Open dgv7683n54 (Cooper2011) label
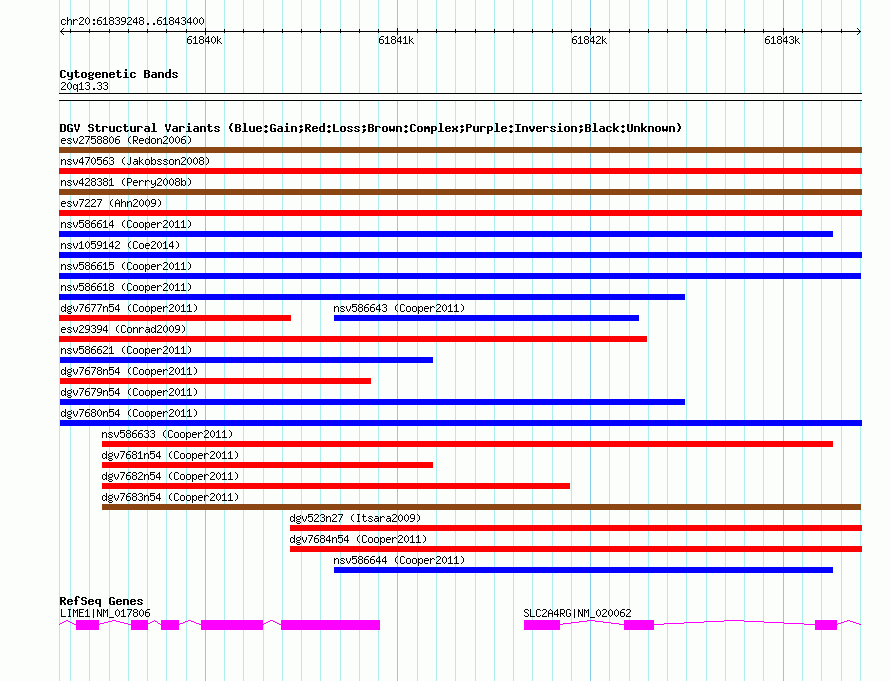This screenshot has height=681, width=890. [x=170, y=497]
